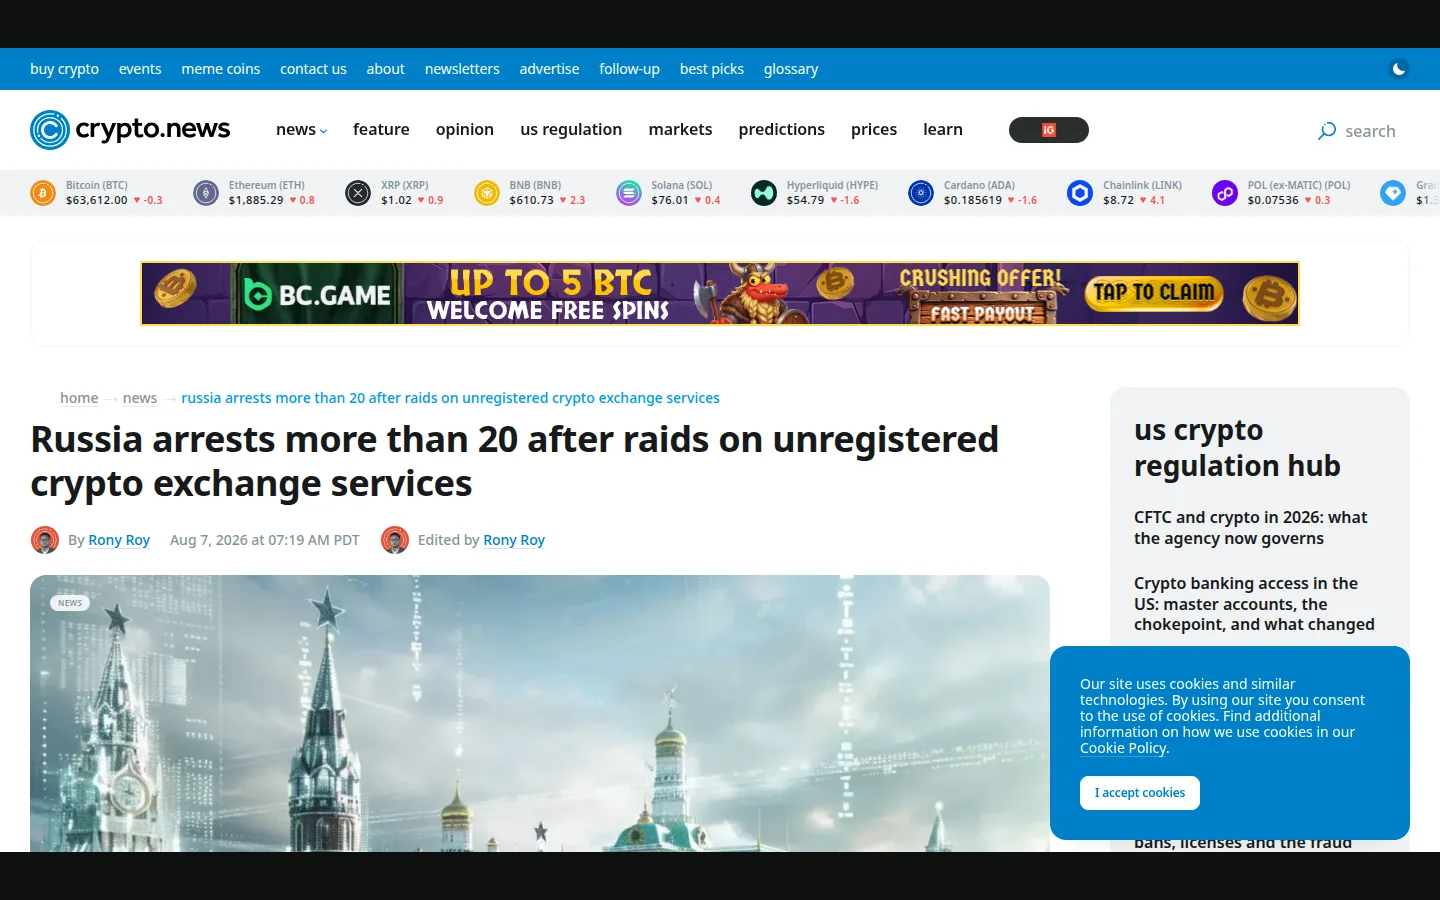
Task: Open the Bitcoin (BTC) ticker icon
Action: [x=43, y=193]
